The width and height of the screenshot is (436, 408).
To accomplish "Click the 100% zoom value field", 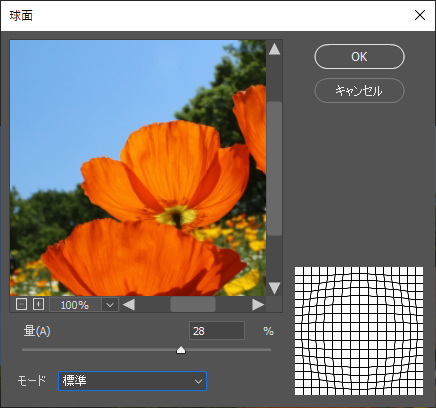I will pyautogui.click(x=75, y=305).
